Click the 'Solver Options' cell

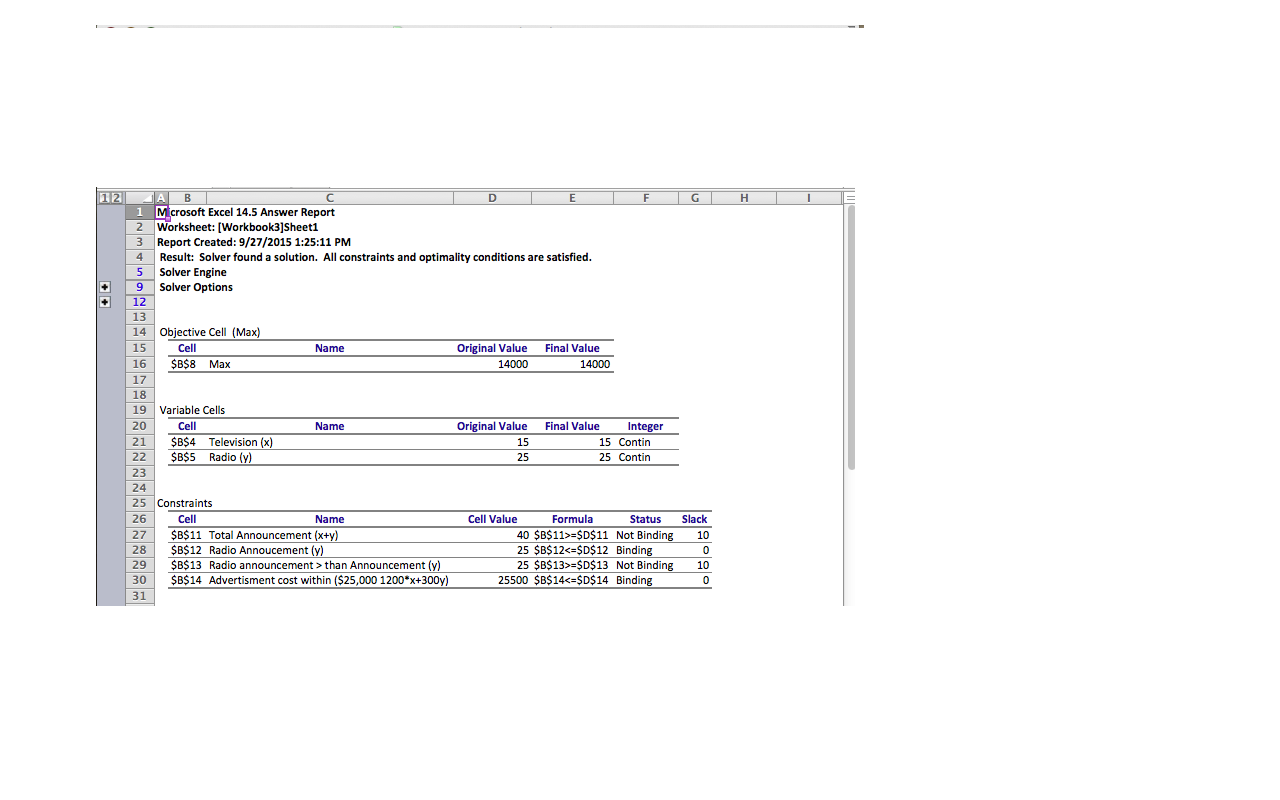click(x=196, y=287)
